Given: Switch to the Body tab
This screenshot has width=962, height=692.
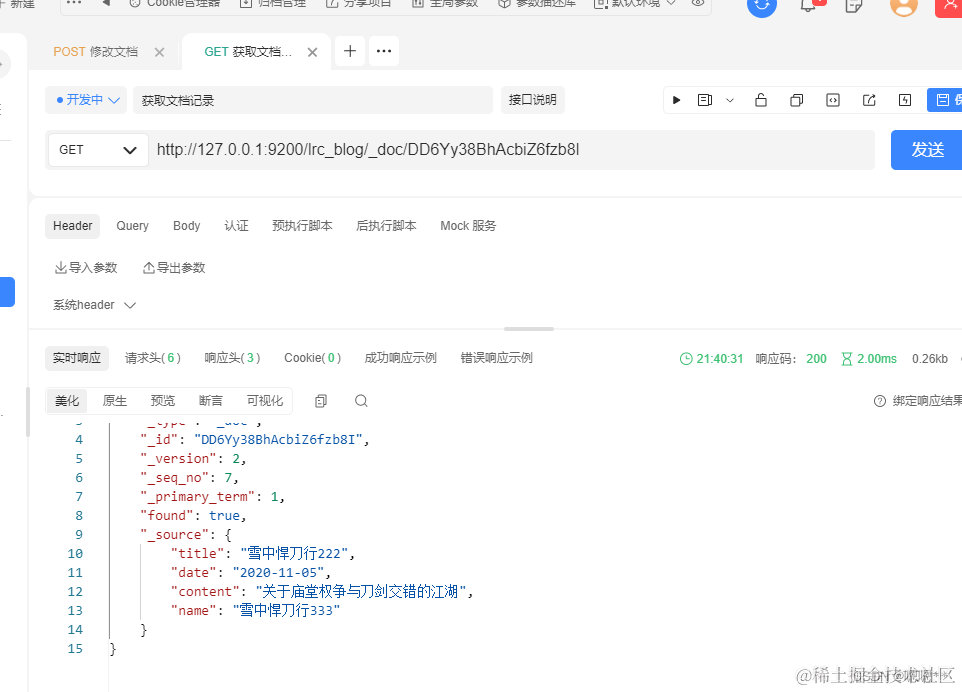Looking at the screenshot, I should 186,225.
